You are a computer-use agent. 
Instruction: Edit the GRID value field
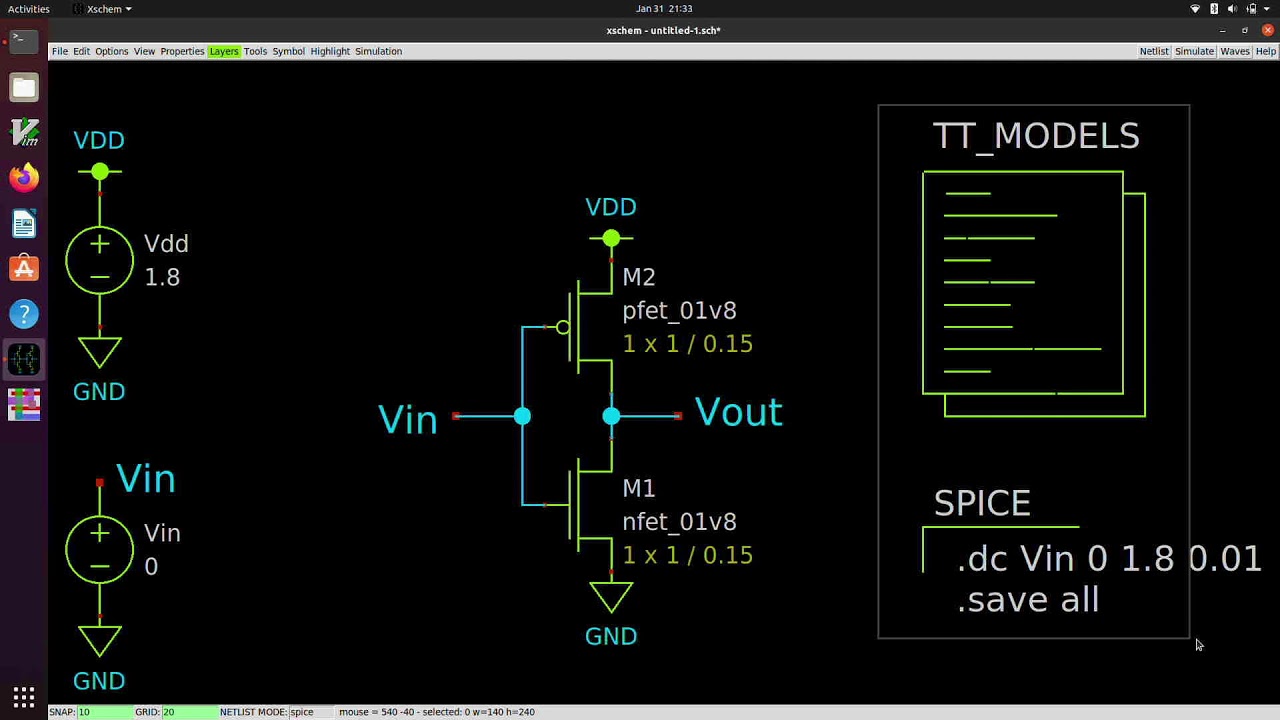(189, 712)
